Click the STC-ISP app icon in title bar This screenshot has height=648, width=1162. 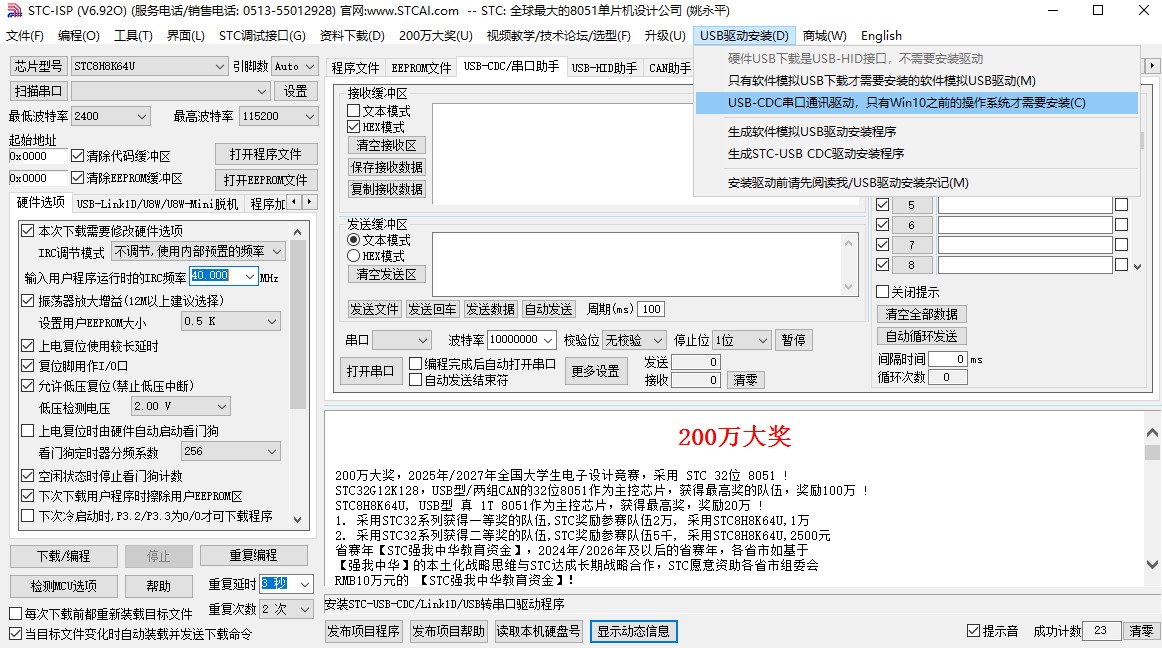point(13,10)
